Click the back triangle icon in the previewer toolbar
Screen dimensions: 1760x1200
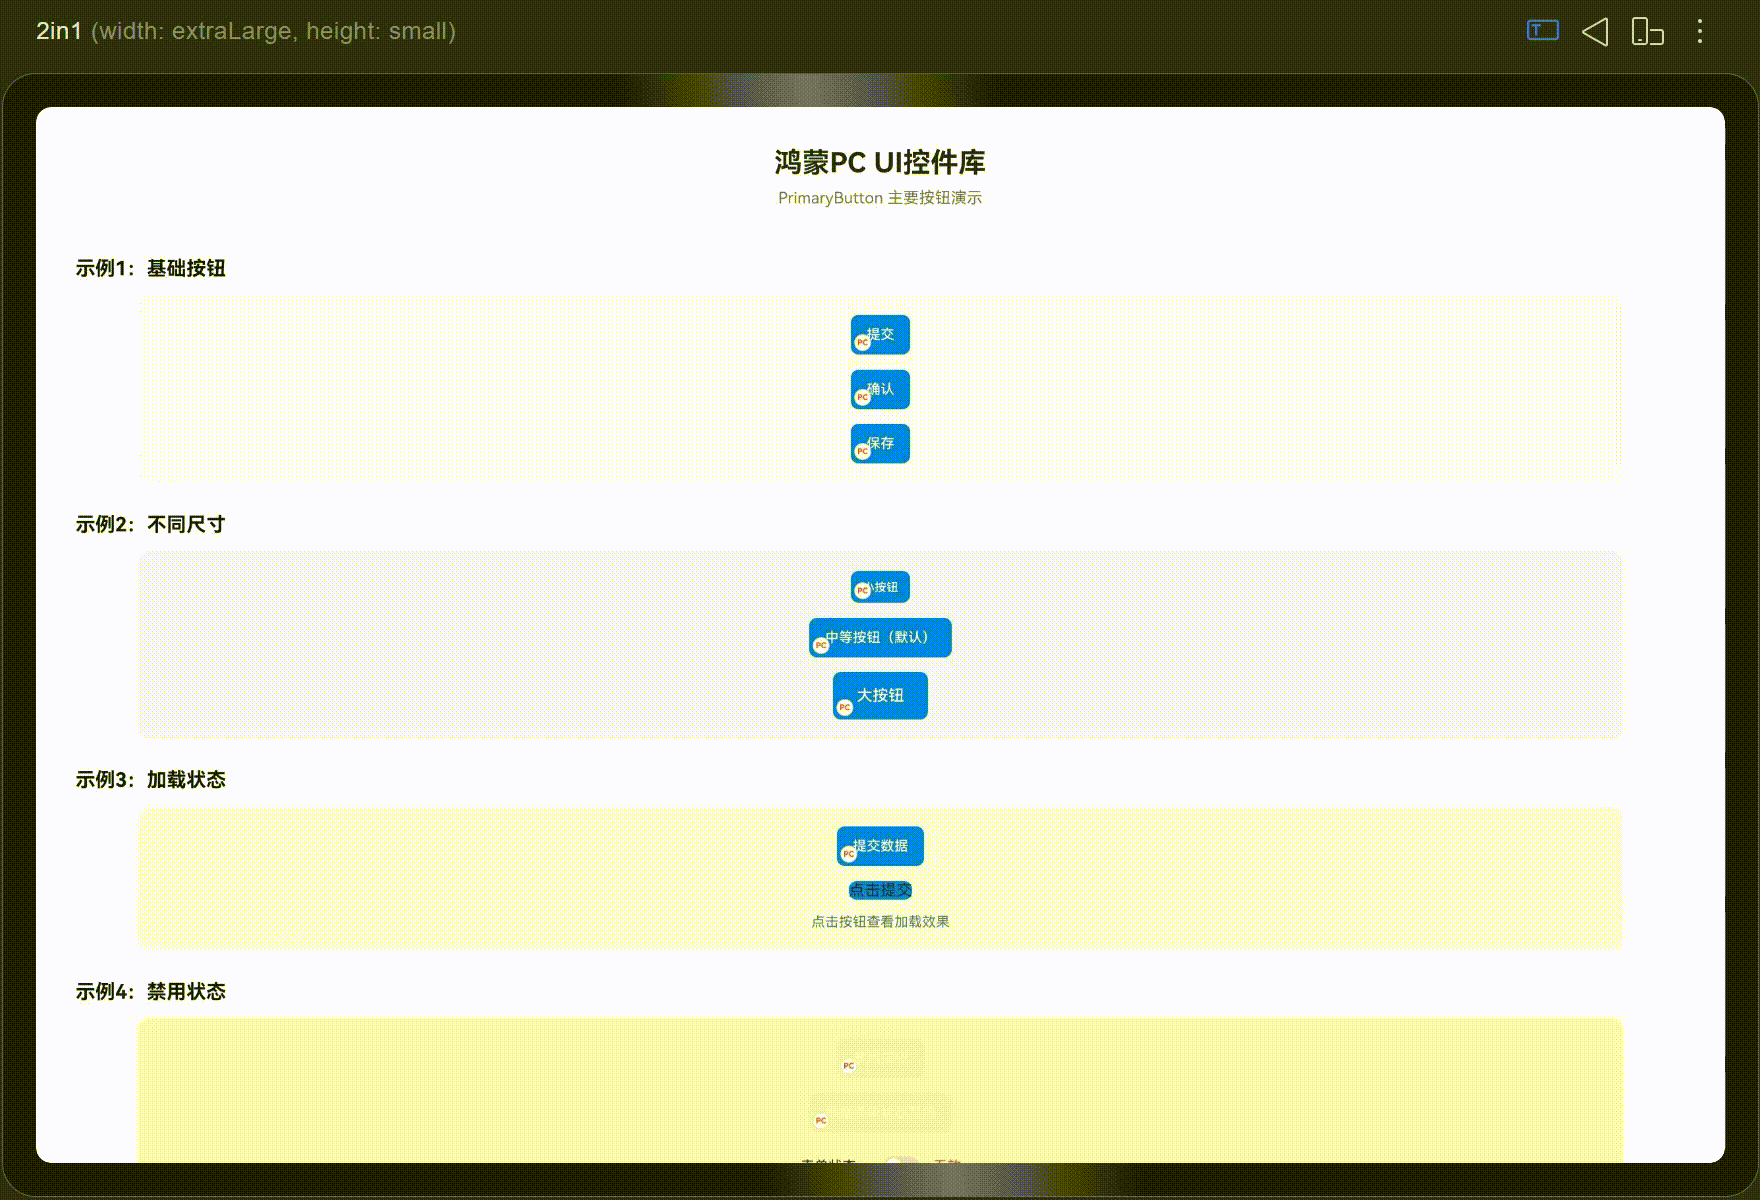1595,32
